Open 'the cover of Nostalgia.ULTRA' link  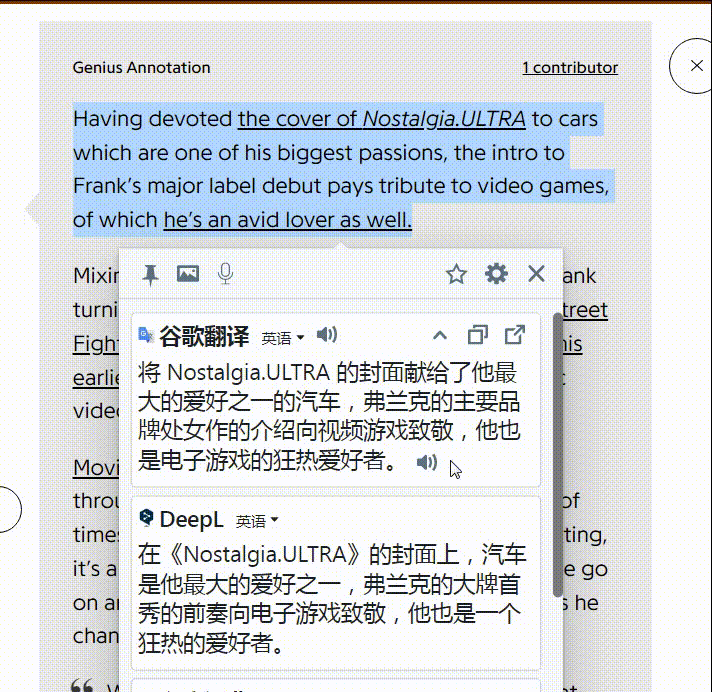tap(382, 119)
